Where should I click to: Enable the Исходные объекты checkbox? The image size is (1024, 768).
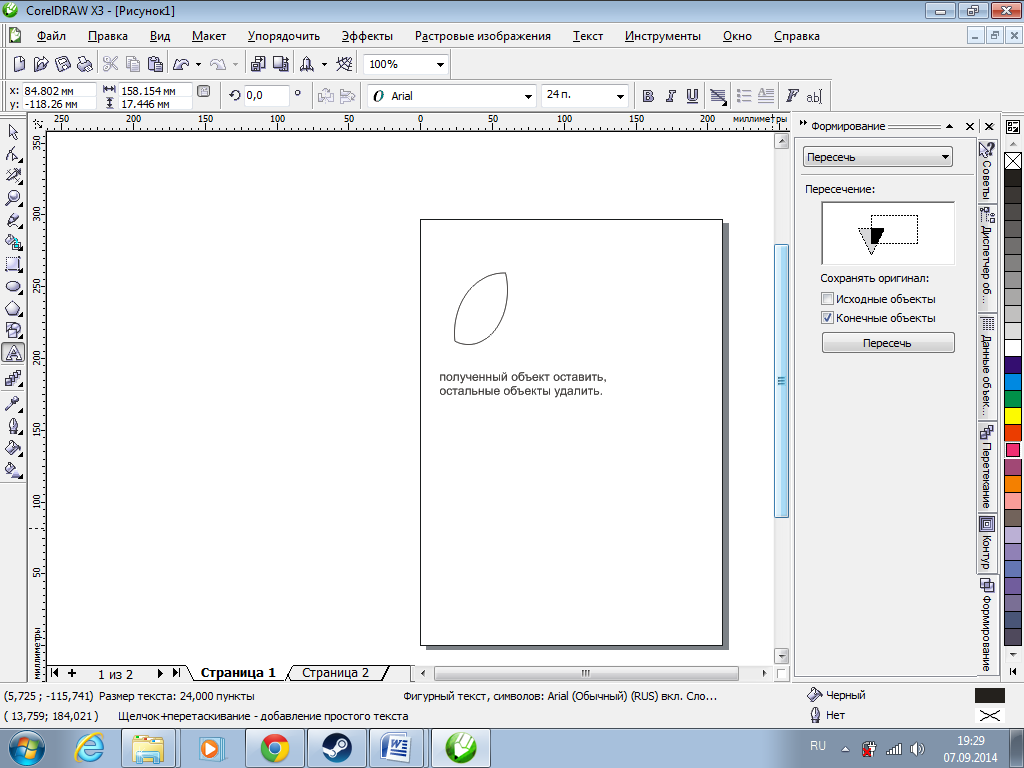click(827, 299)
